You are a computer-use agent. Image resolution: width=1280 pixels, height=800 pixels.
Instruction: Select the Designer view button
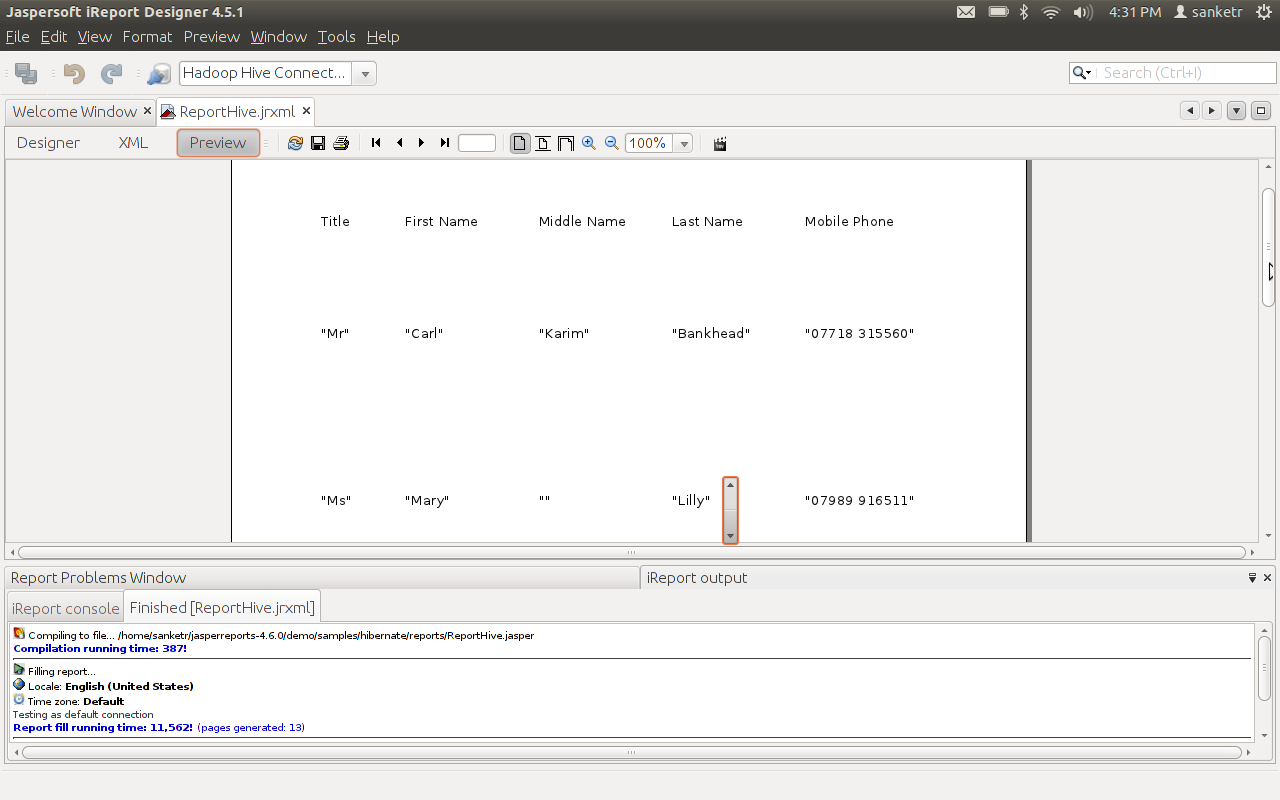[x=48, y=143]
